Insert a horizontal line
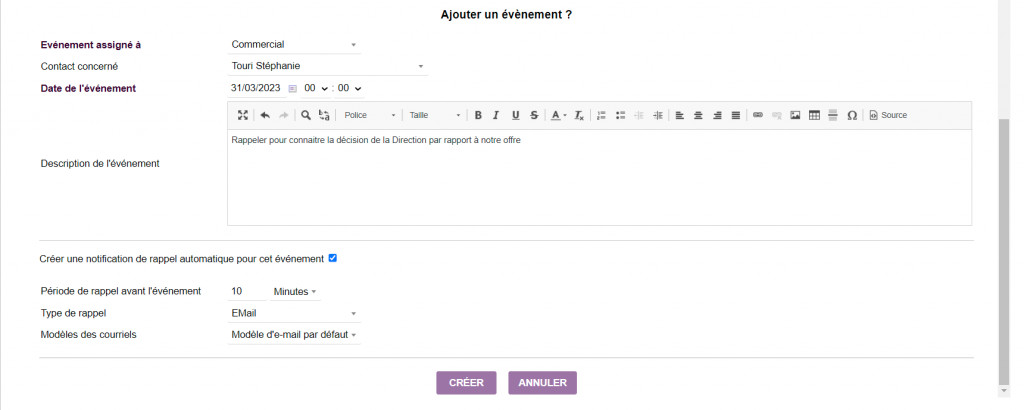1024x410 pixels. point(833,115)
